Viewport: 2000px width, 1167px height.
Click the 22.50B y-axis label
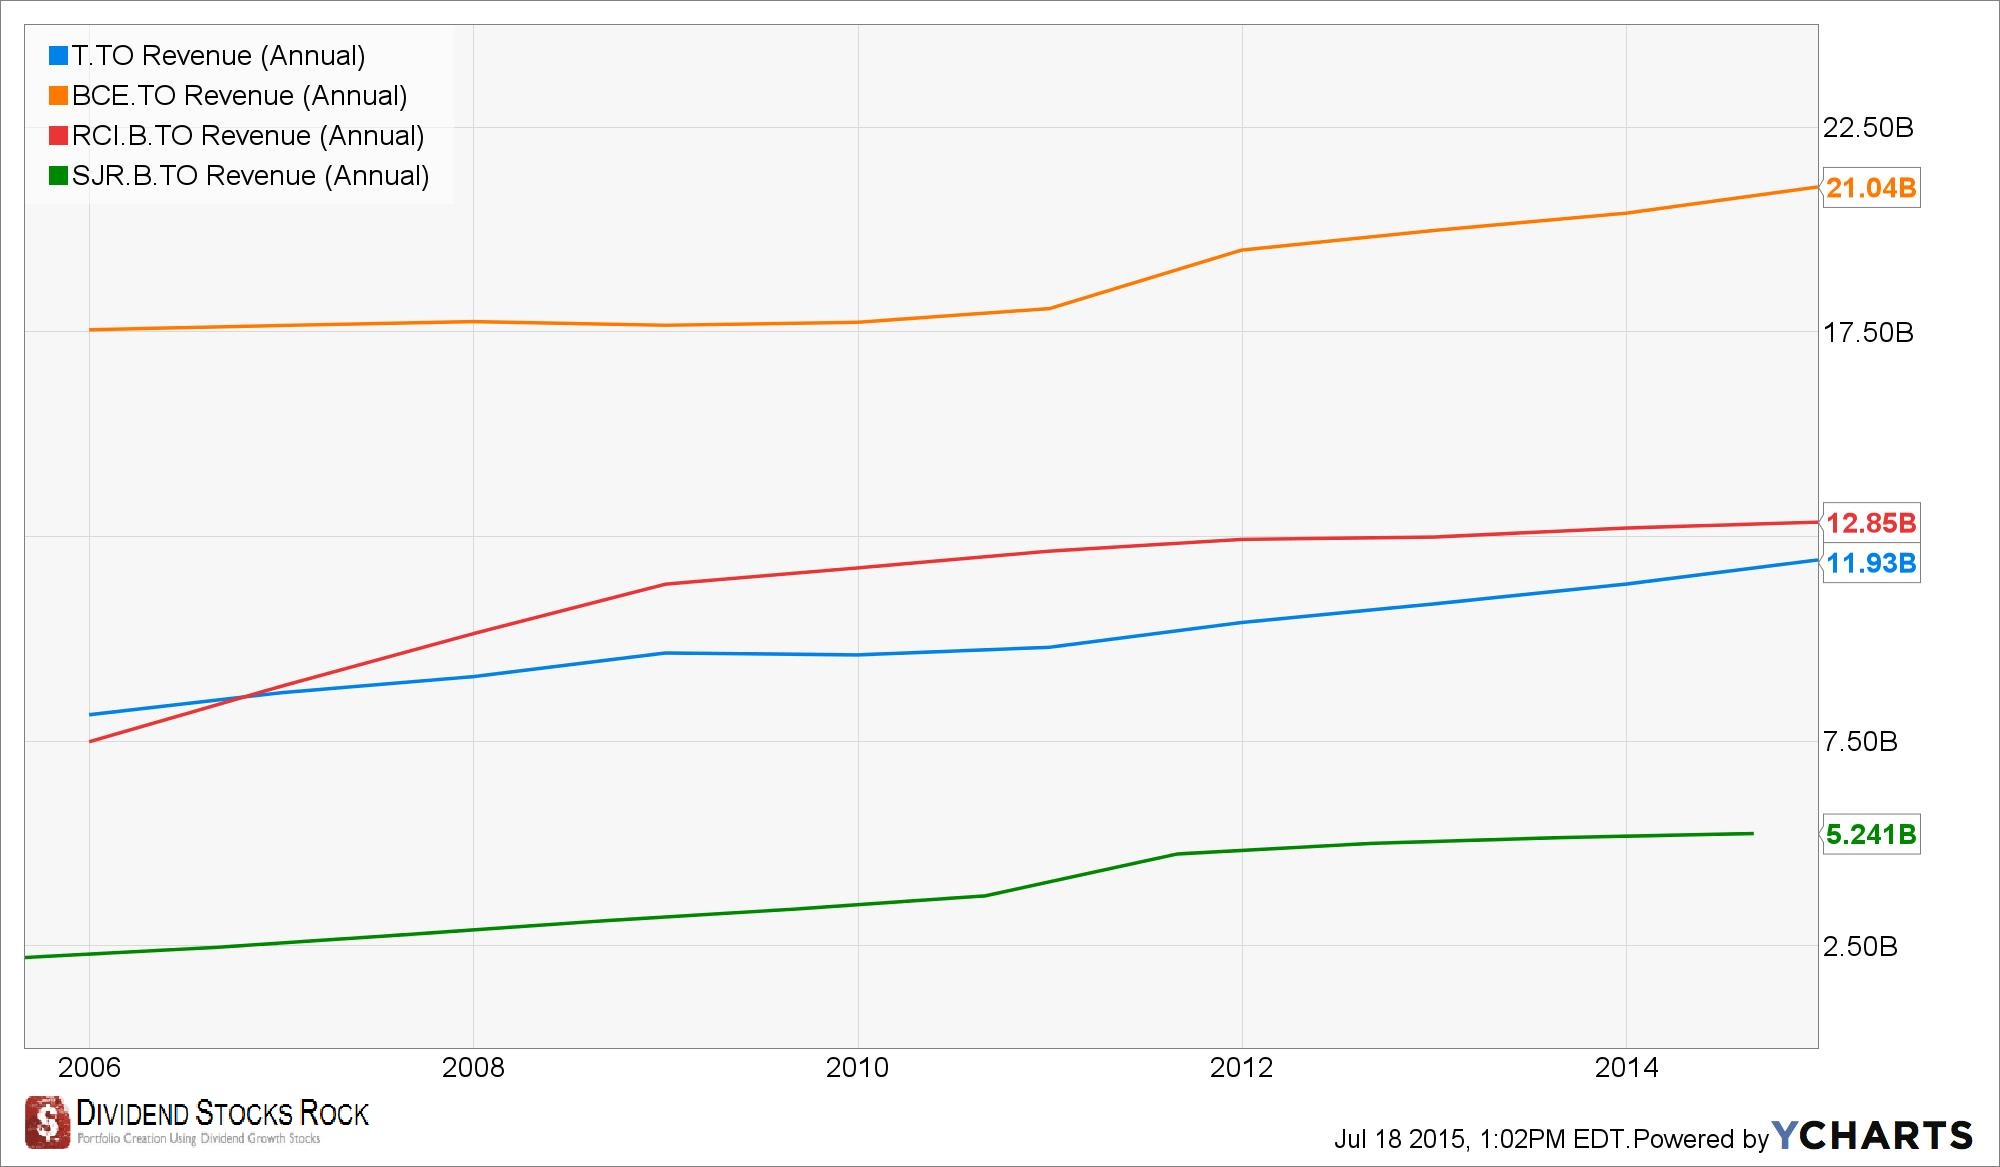pyautogui.click(x=1868, y=128)
